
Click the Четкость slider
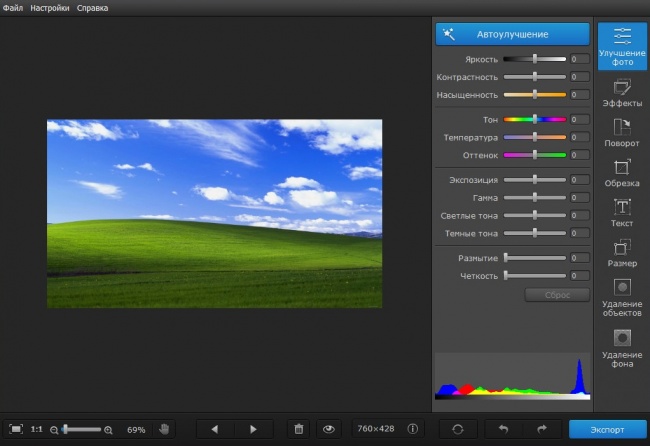(535, 276)
